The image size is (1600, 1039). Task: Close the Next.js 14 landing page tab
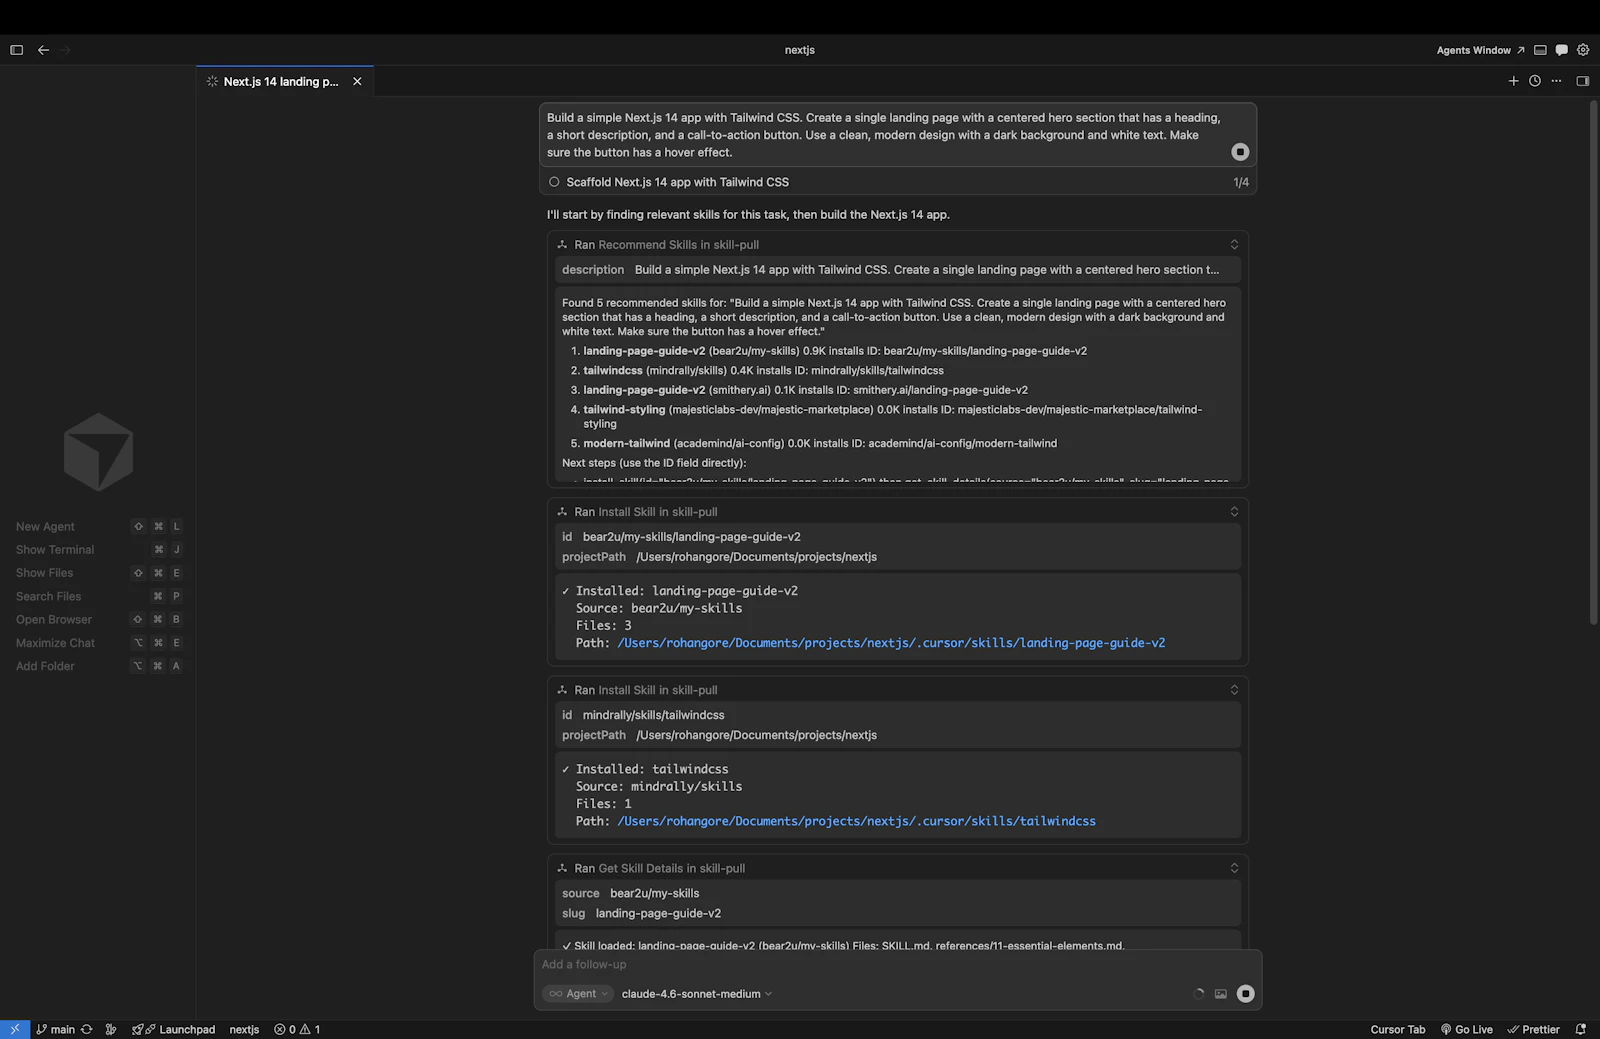tap(357, 82)
